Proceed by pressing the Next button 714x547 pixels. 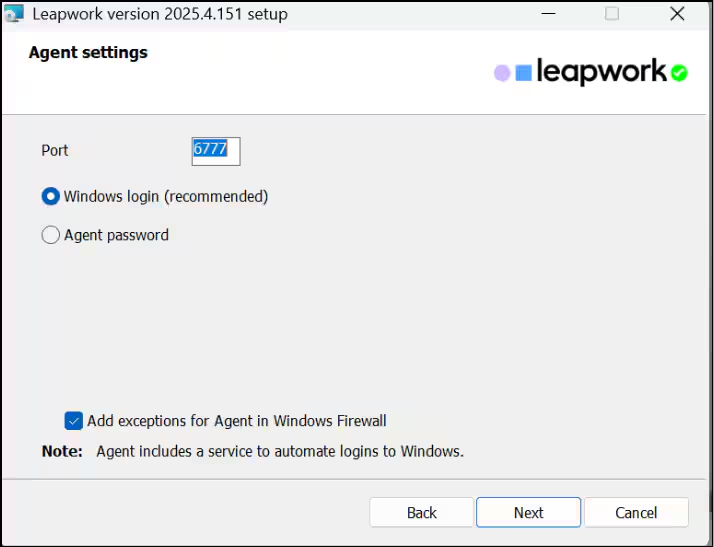[x=528, y=512]
